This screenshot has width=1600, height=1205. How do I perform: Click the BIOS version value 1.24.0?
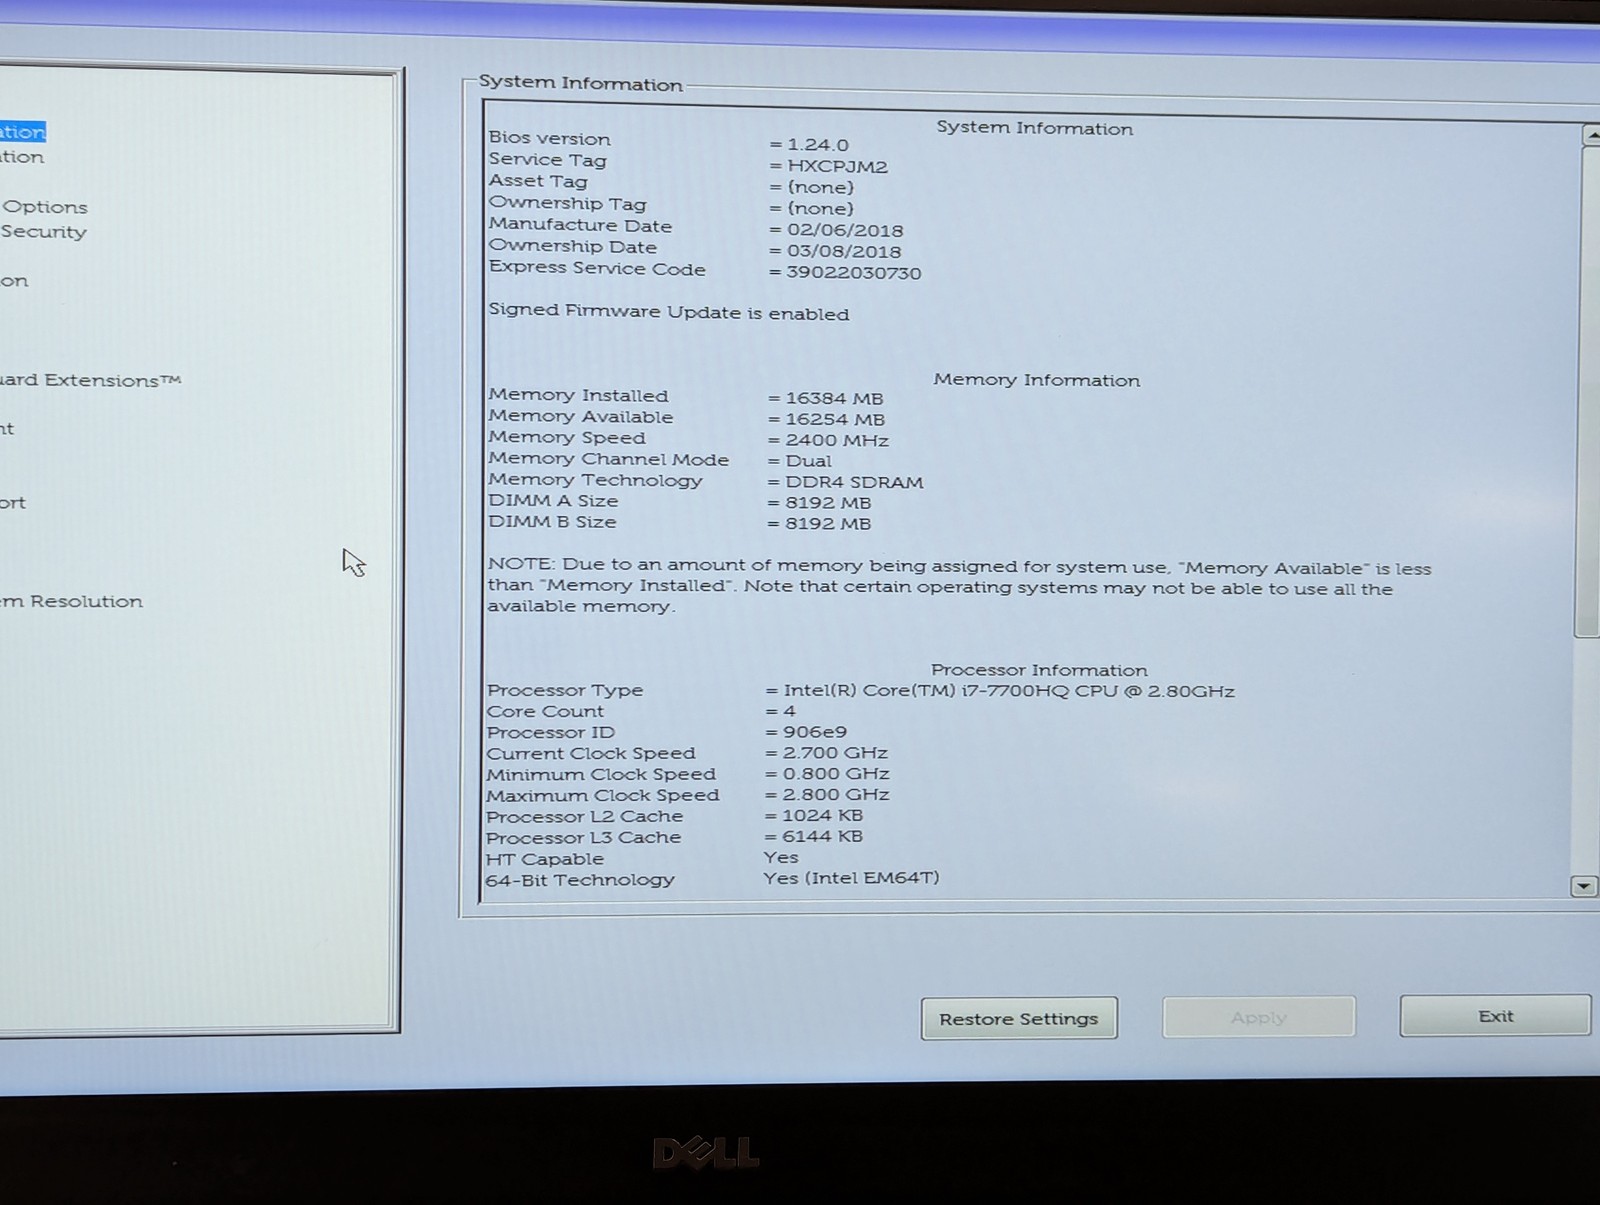click(817, 144)
